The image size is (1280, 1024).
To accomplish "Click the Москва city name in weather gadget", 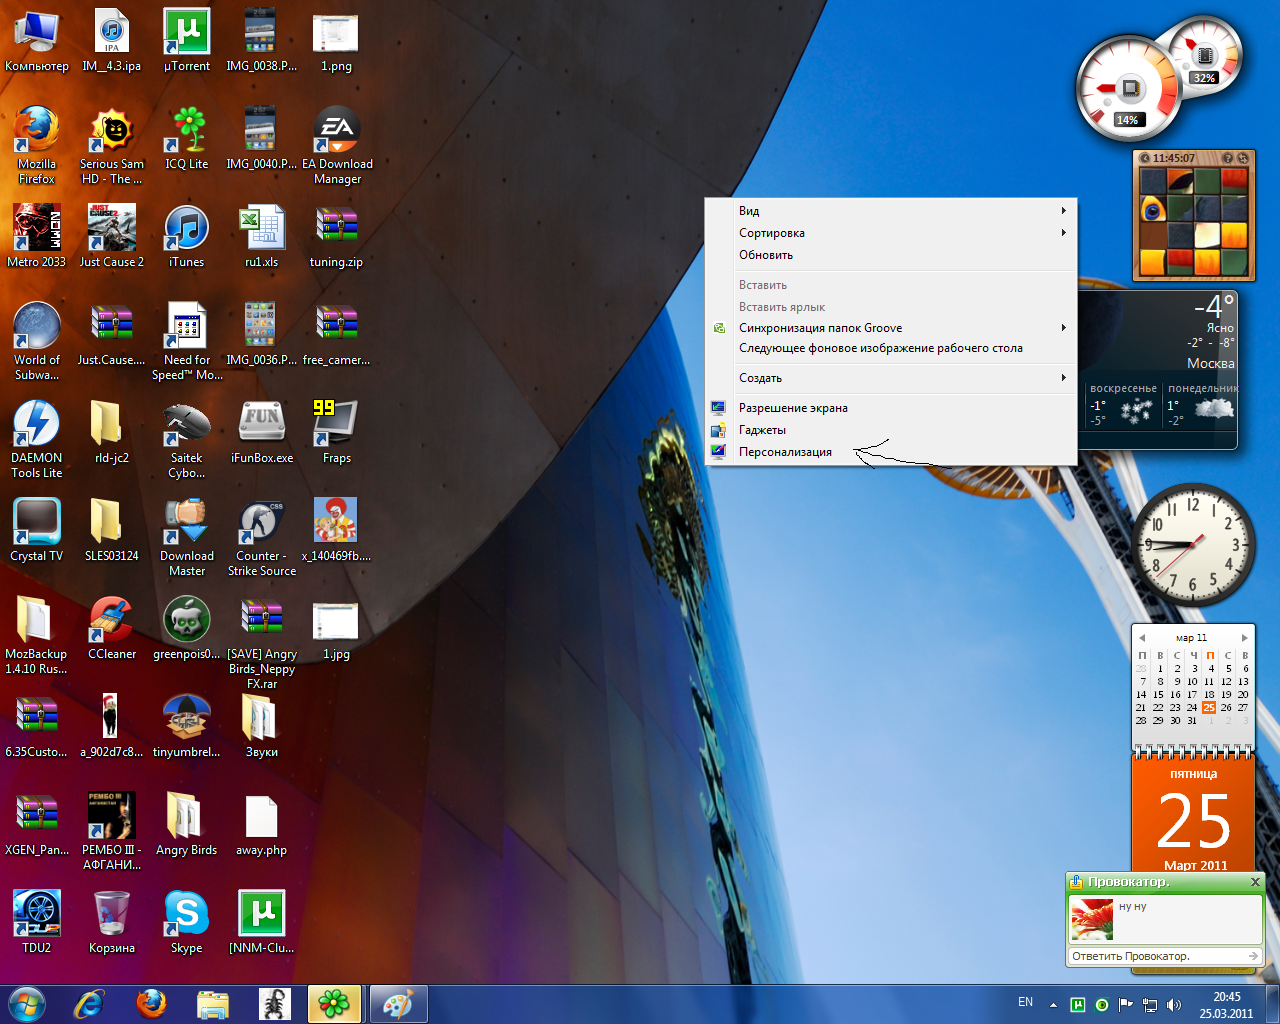I will (x=1211, y=363).
